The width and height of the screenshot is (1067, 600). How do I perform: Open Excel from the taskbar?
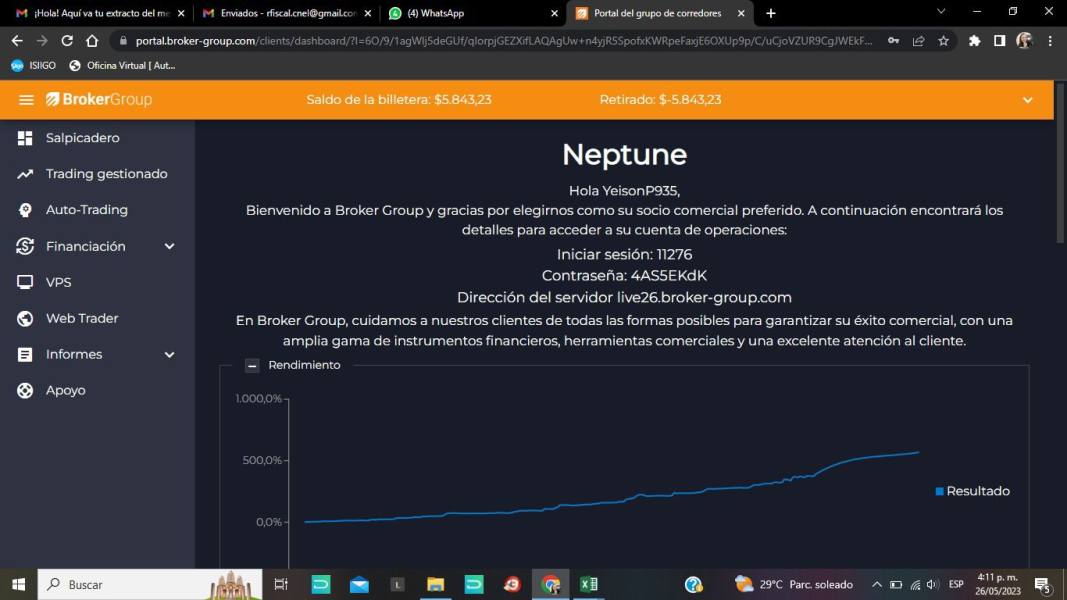point(589,584)
